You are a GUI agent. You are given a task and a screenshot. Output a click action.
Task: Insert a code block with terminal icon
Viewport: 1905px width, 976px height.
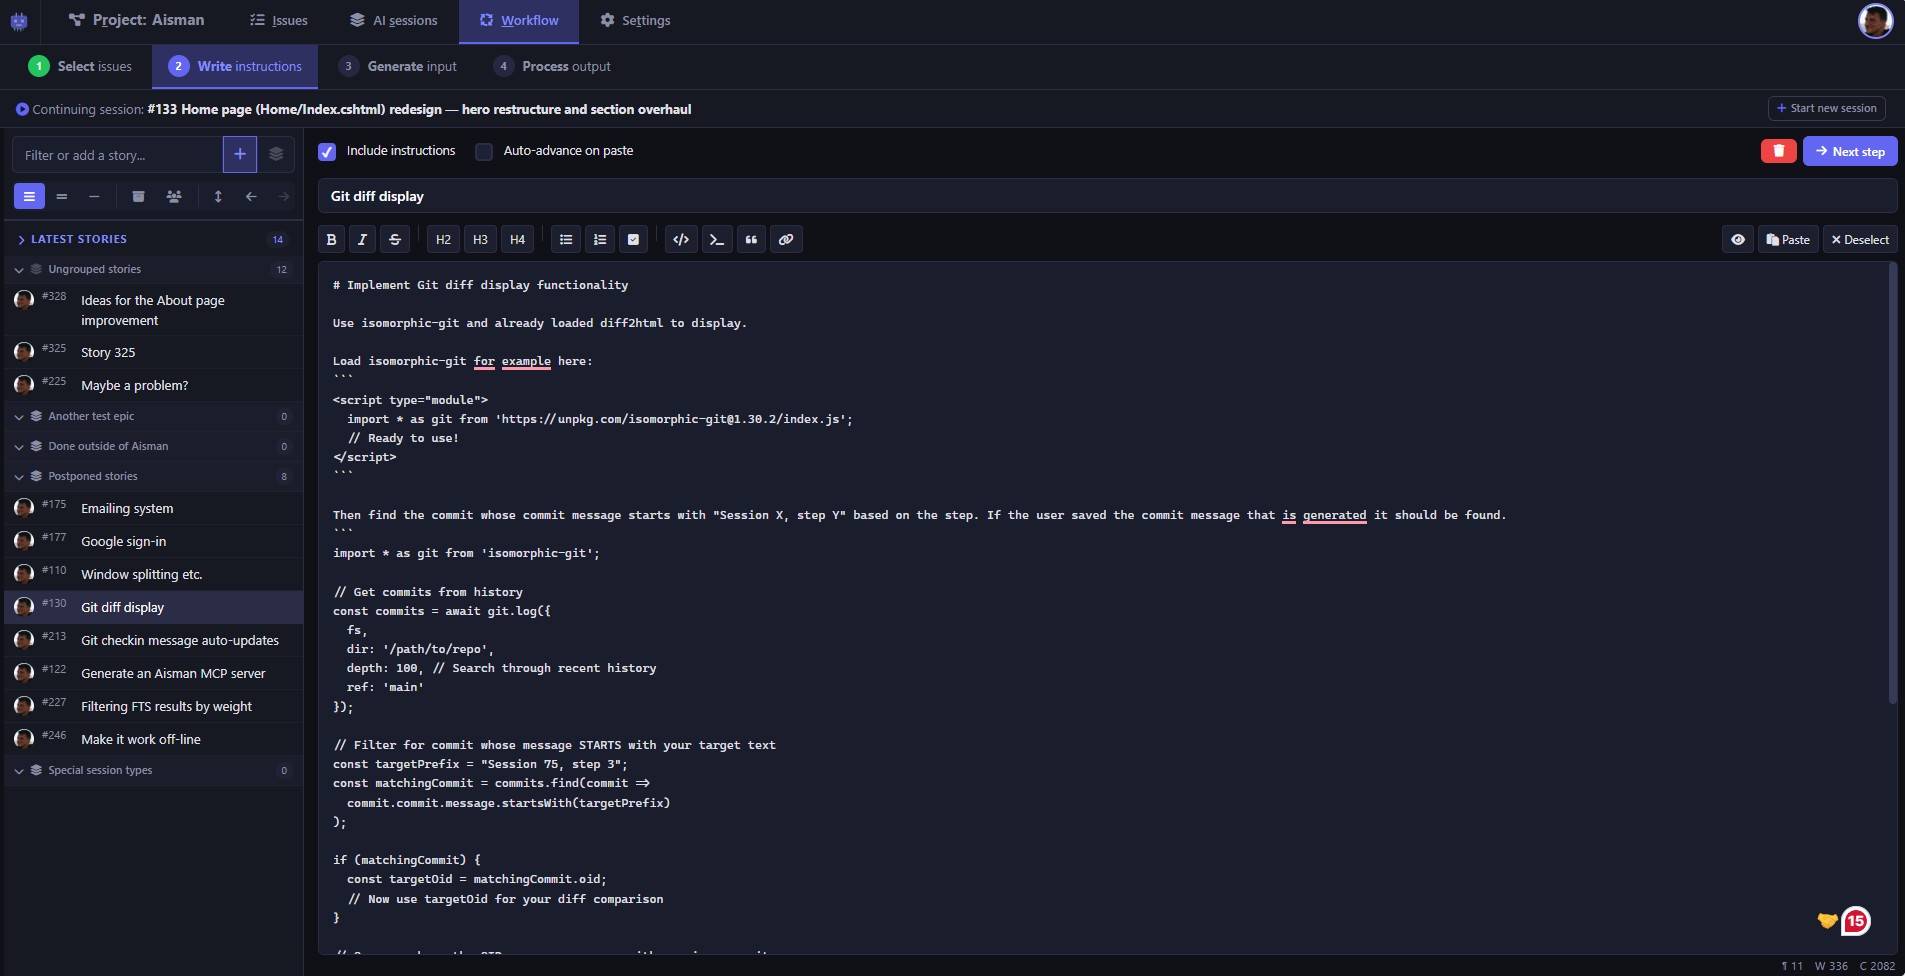coord(716,240)
